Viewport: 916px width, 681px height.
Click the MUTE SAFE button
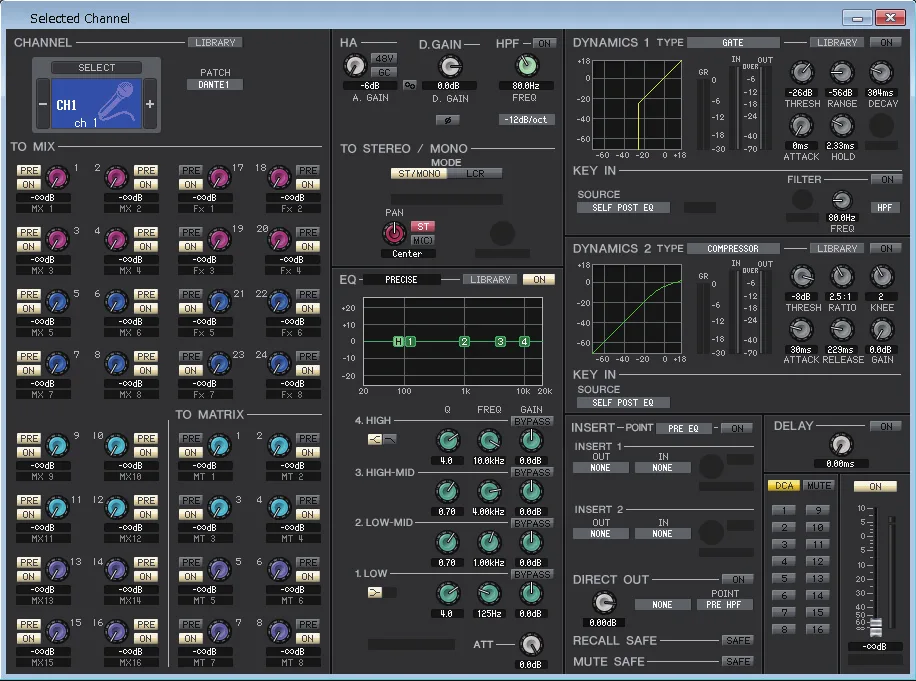coord(738,661)
